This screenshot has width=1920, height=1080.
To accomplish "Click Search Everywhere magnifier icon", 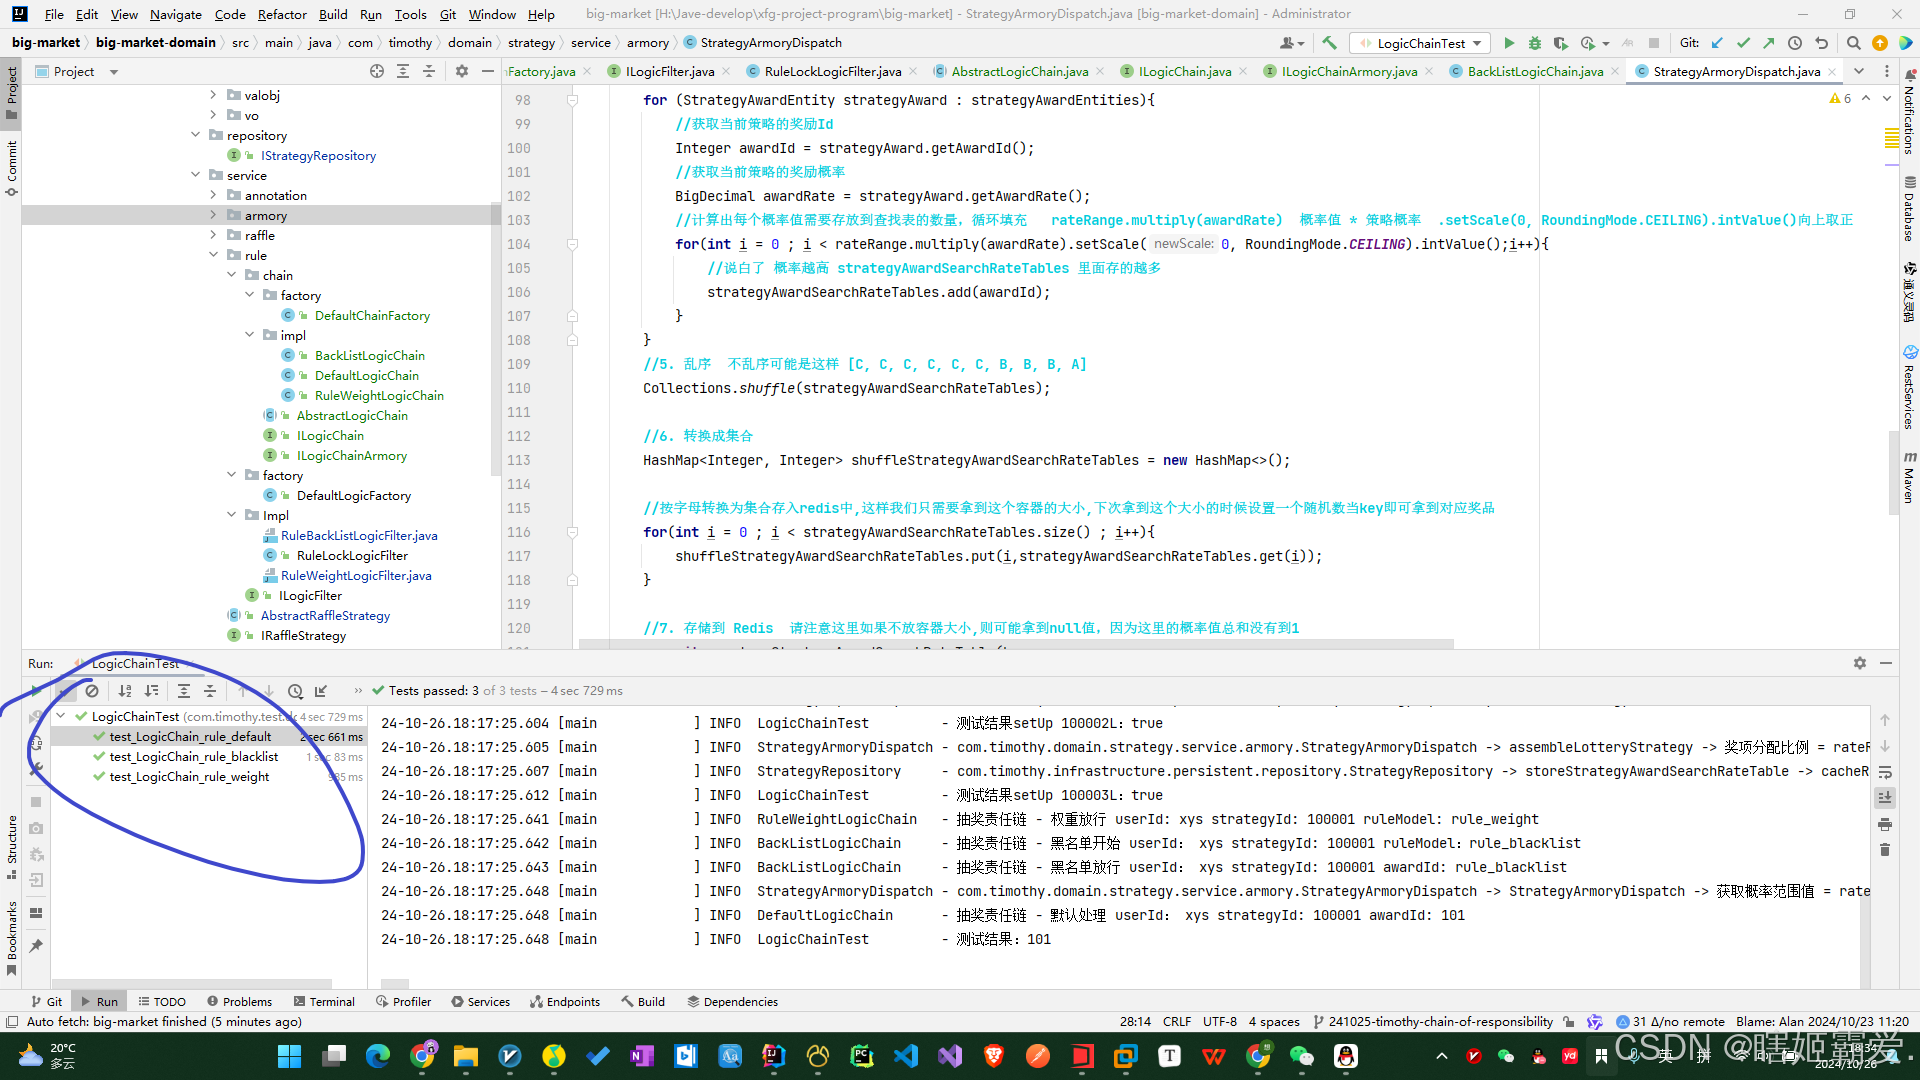I will pyautogui.click(x=1853, y=43).
